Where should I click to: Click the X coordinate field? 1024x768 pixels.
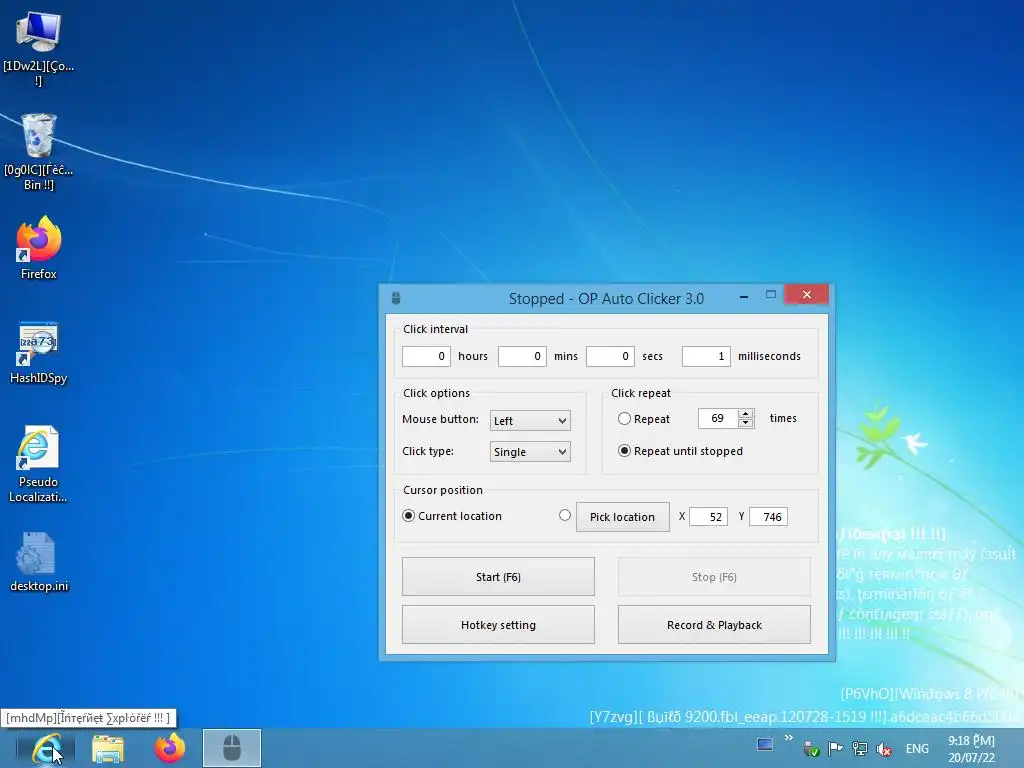tap(709, 517)
